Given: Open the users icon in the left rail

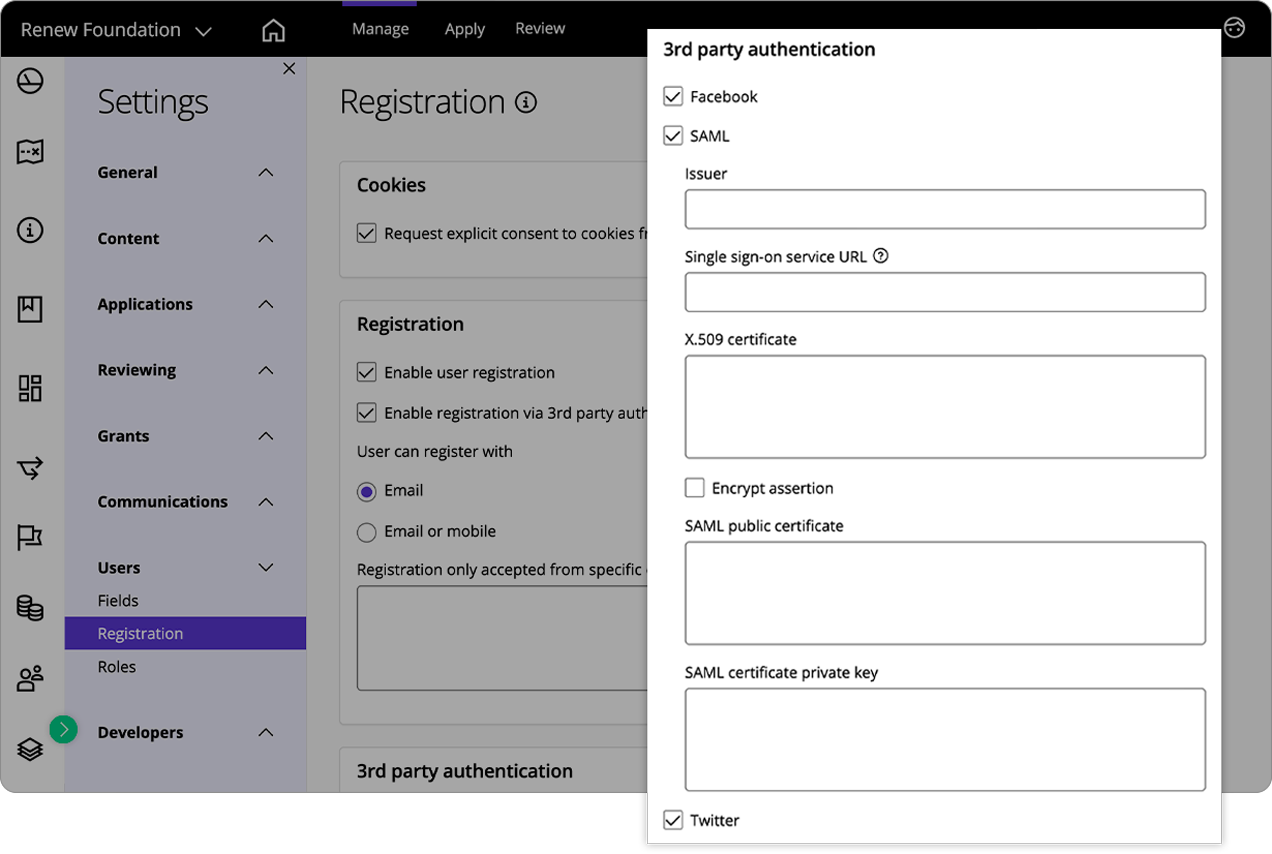Looking at the screenshot, I should [29, 679].
